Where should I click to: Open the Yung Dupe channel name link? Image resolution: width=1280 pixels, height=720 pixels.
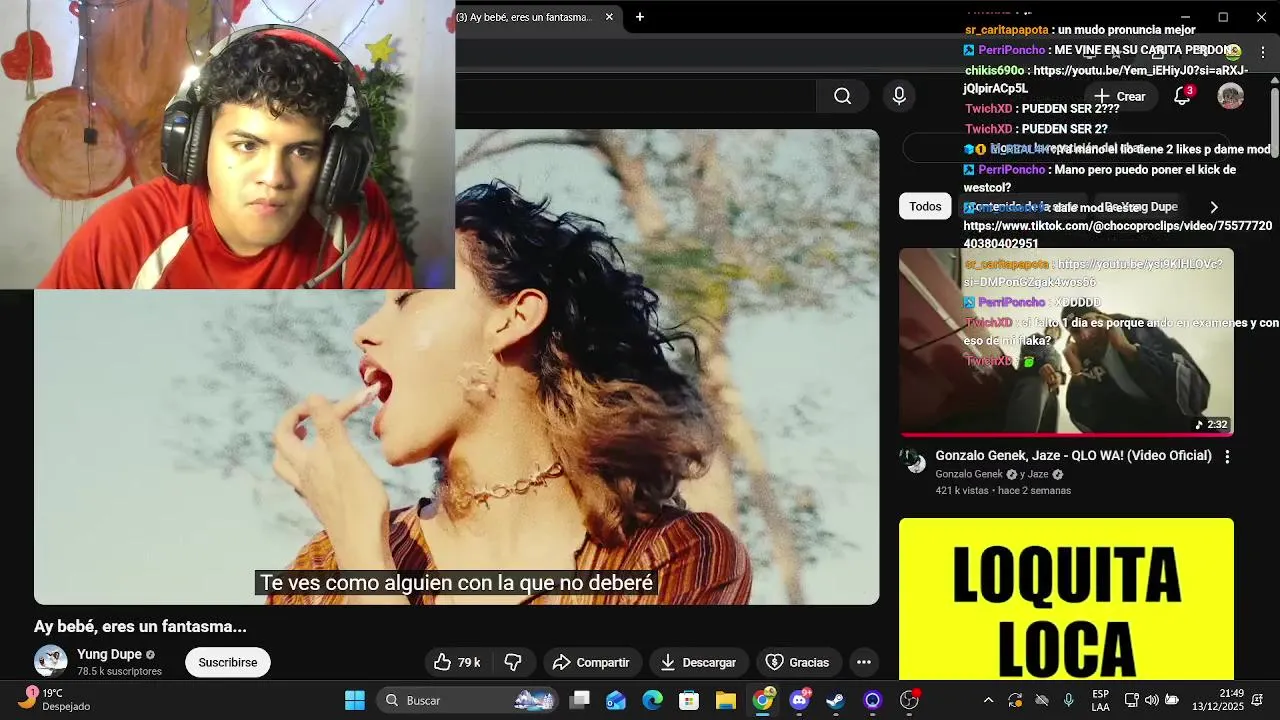pos(109,654)
